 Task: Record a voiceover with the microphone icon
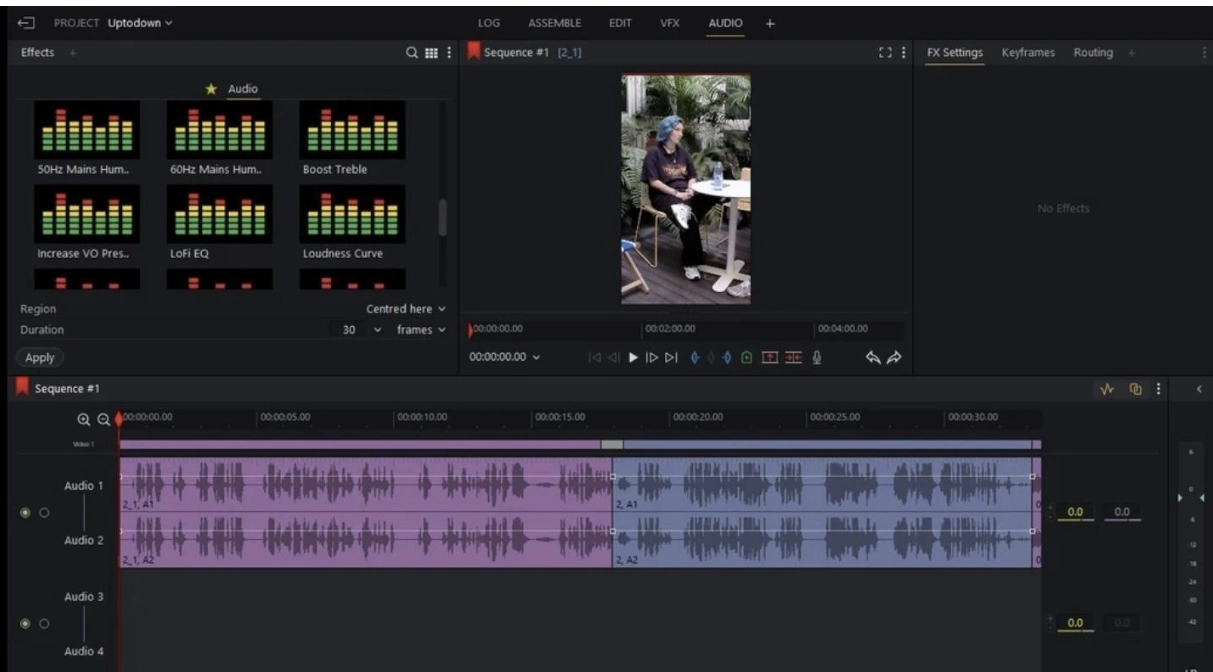pos(818,358)
